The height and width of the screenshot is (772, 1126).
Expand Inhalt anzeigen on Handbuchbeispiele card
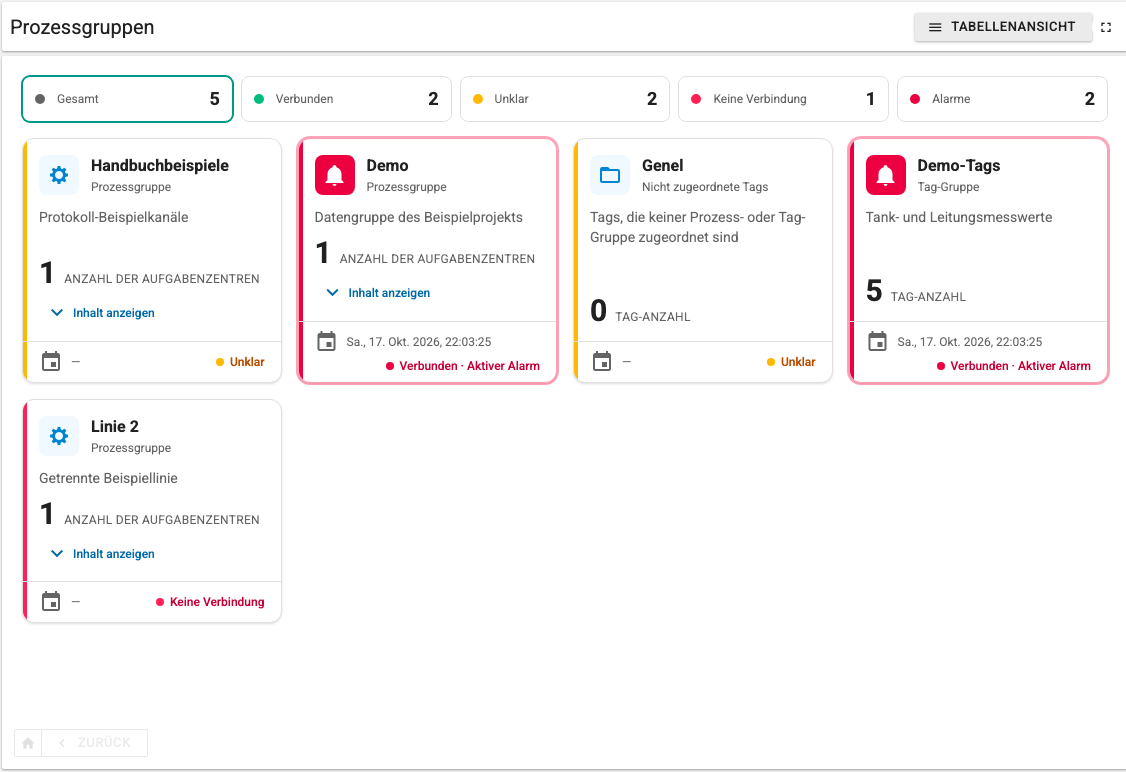(103, 313)
